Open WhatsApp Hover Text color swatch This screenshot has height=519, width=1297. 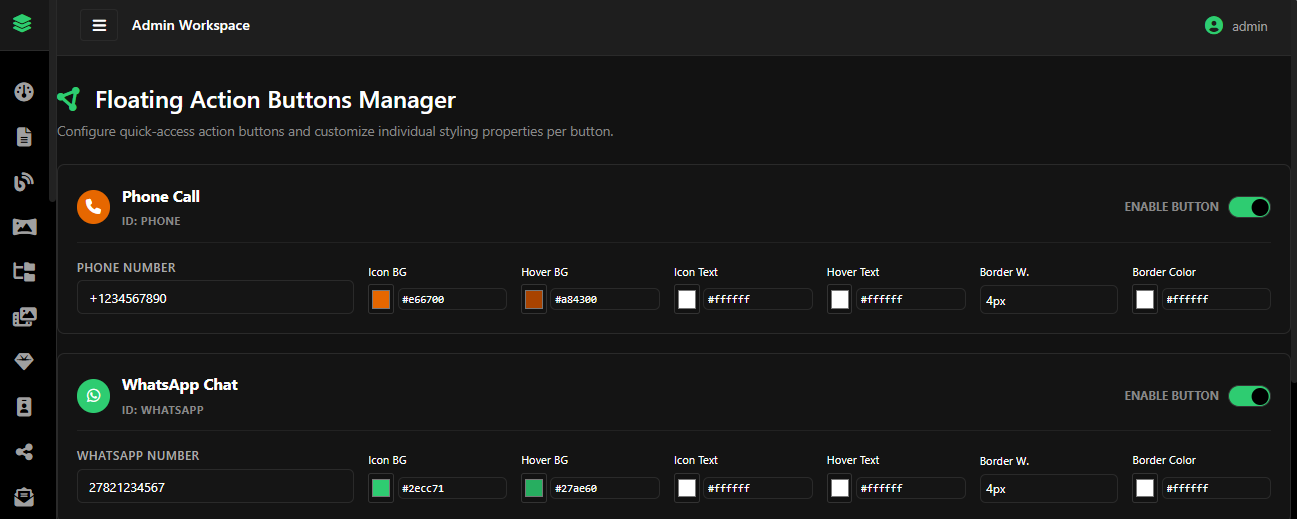(x=840, y=488)
